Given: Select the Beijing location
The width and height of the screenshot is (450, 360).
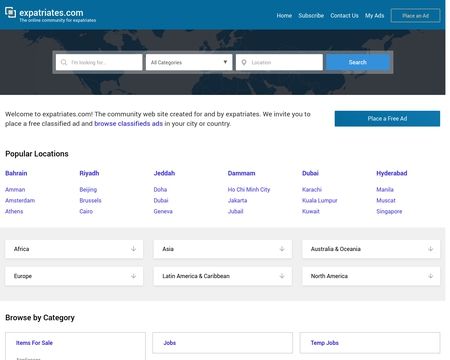Looking at the screenshot, I should [88, 190].
